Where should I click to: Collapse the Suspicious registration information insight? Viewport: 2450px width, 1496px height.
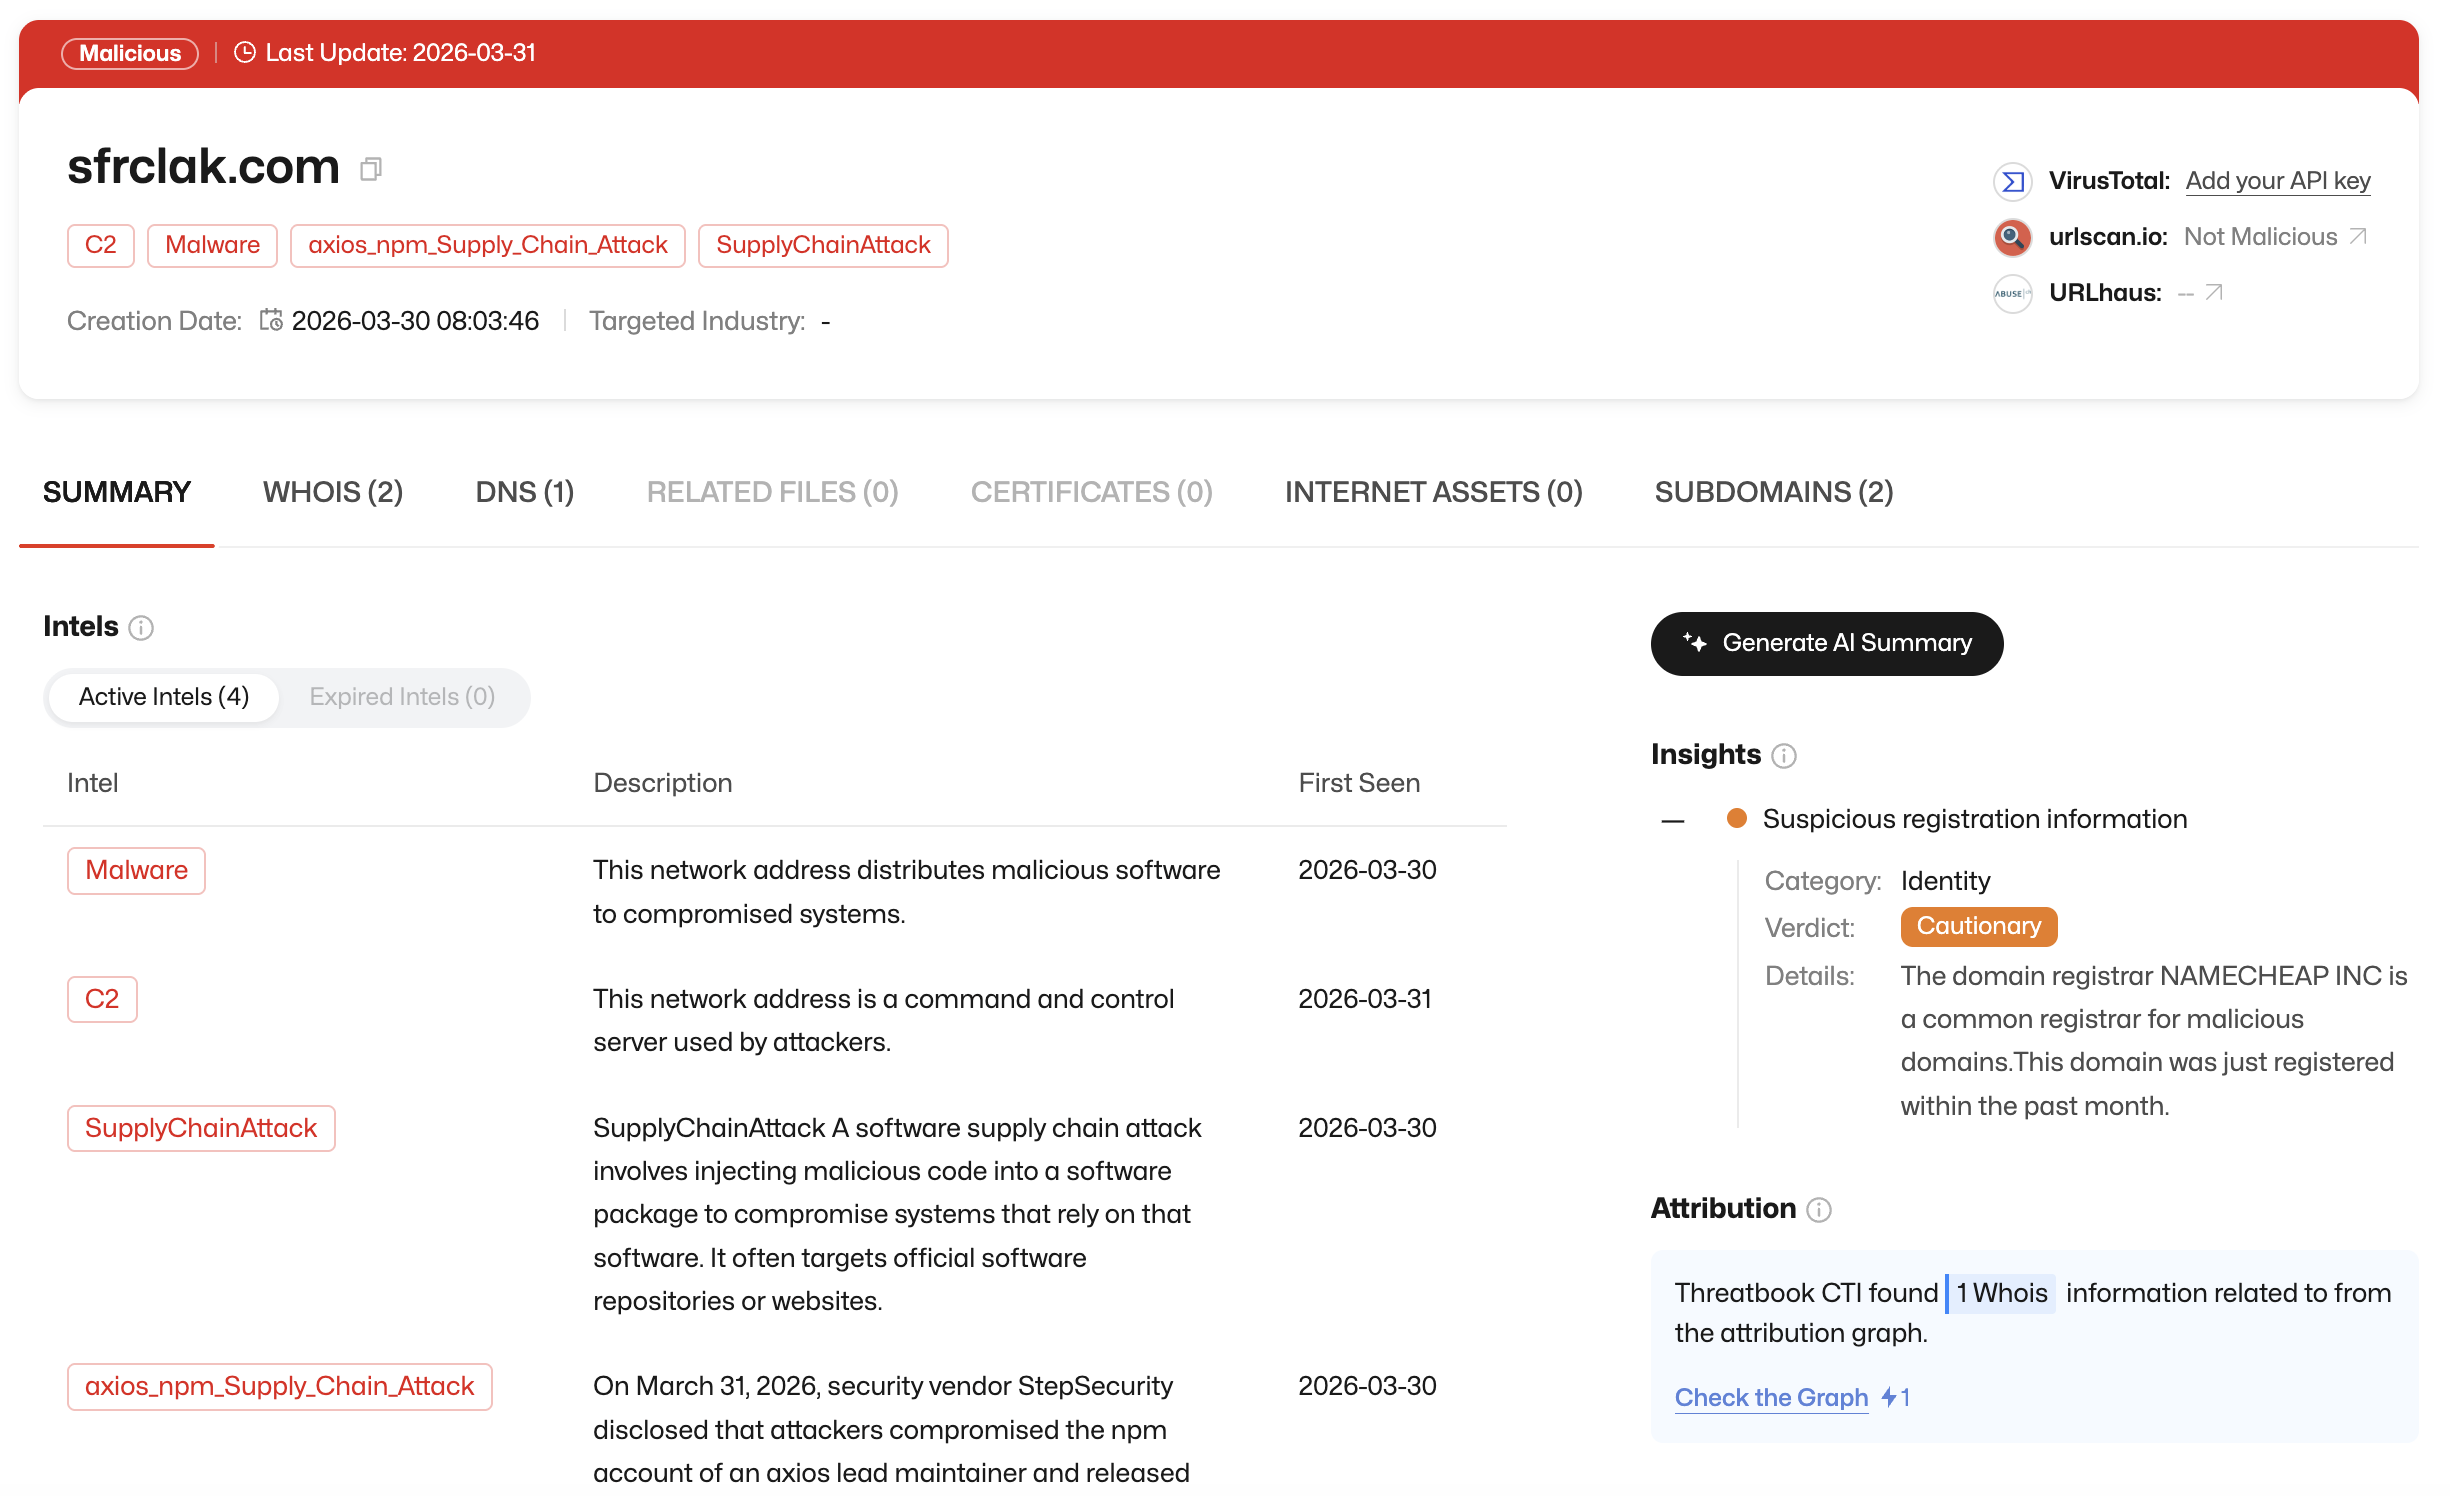pos(1673,821)
